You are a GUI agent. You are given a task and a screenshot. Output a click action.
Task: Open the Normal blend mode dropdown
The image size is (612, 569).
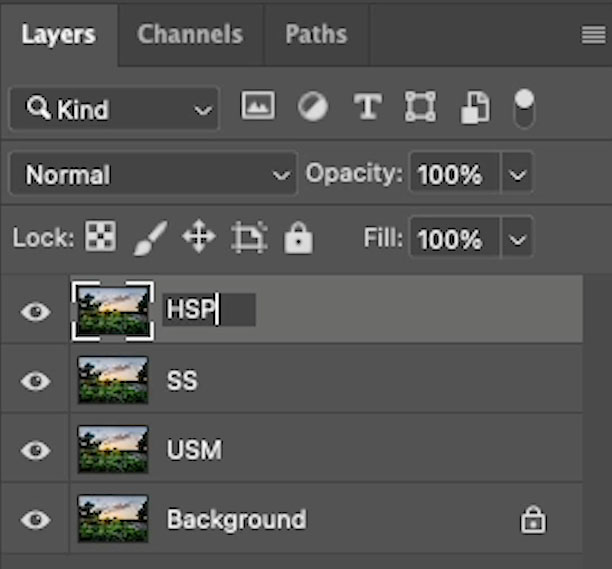click(153, 174)
